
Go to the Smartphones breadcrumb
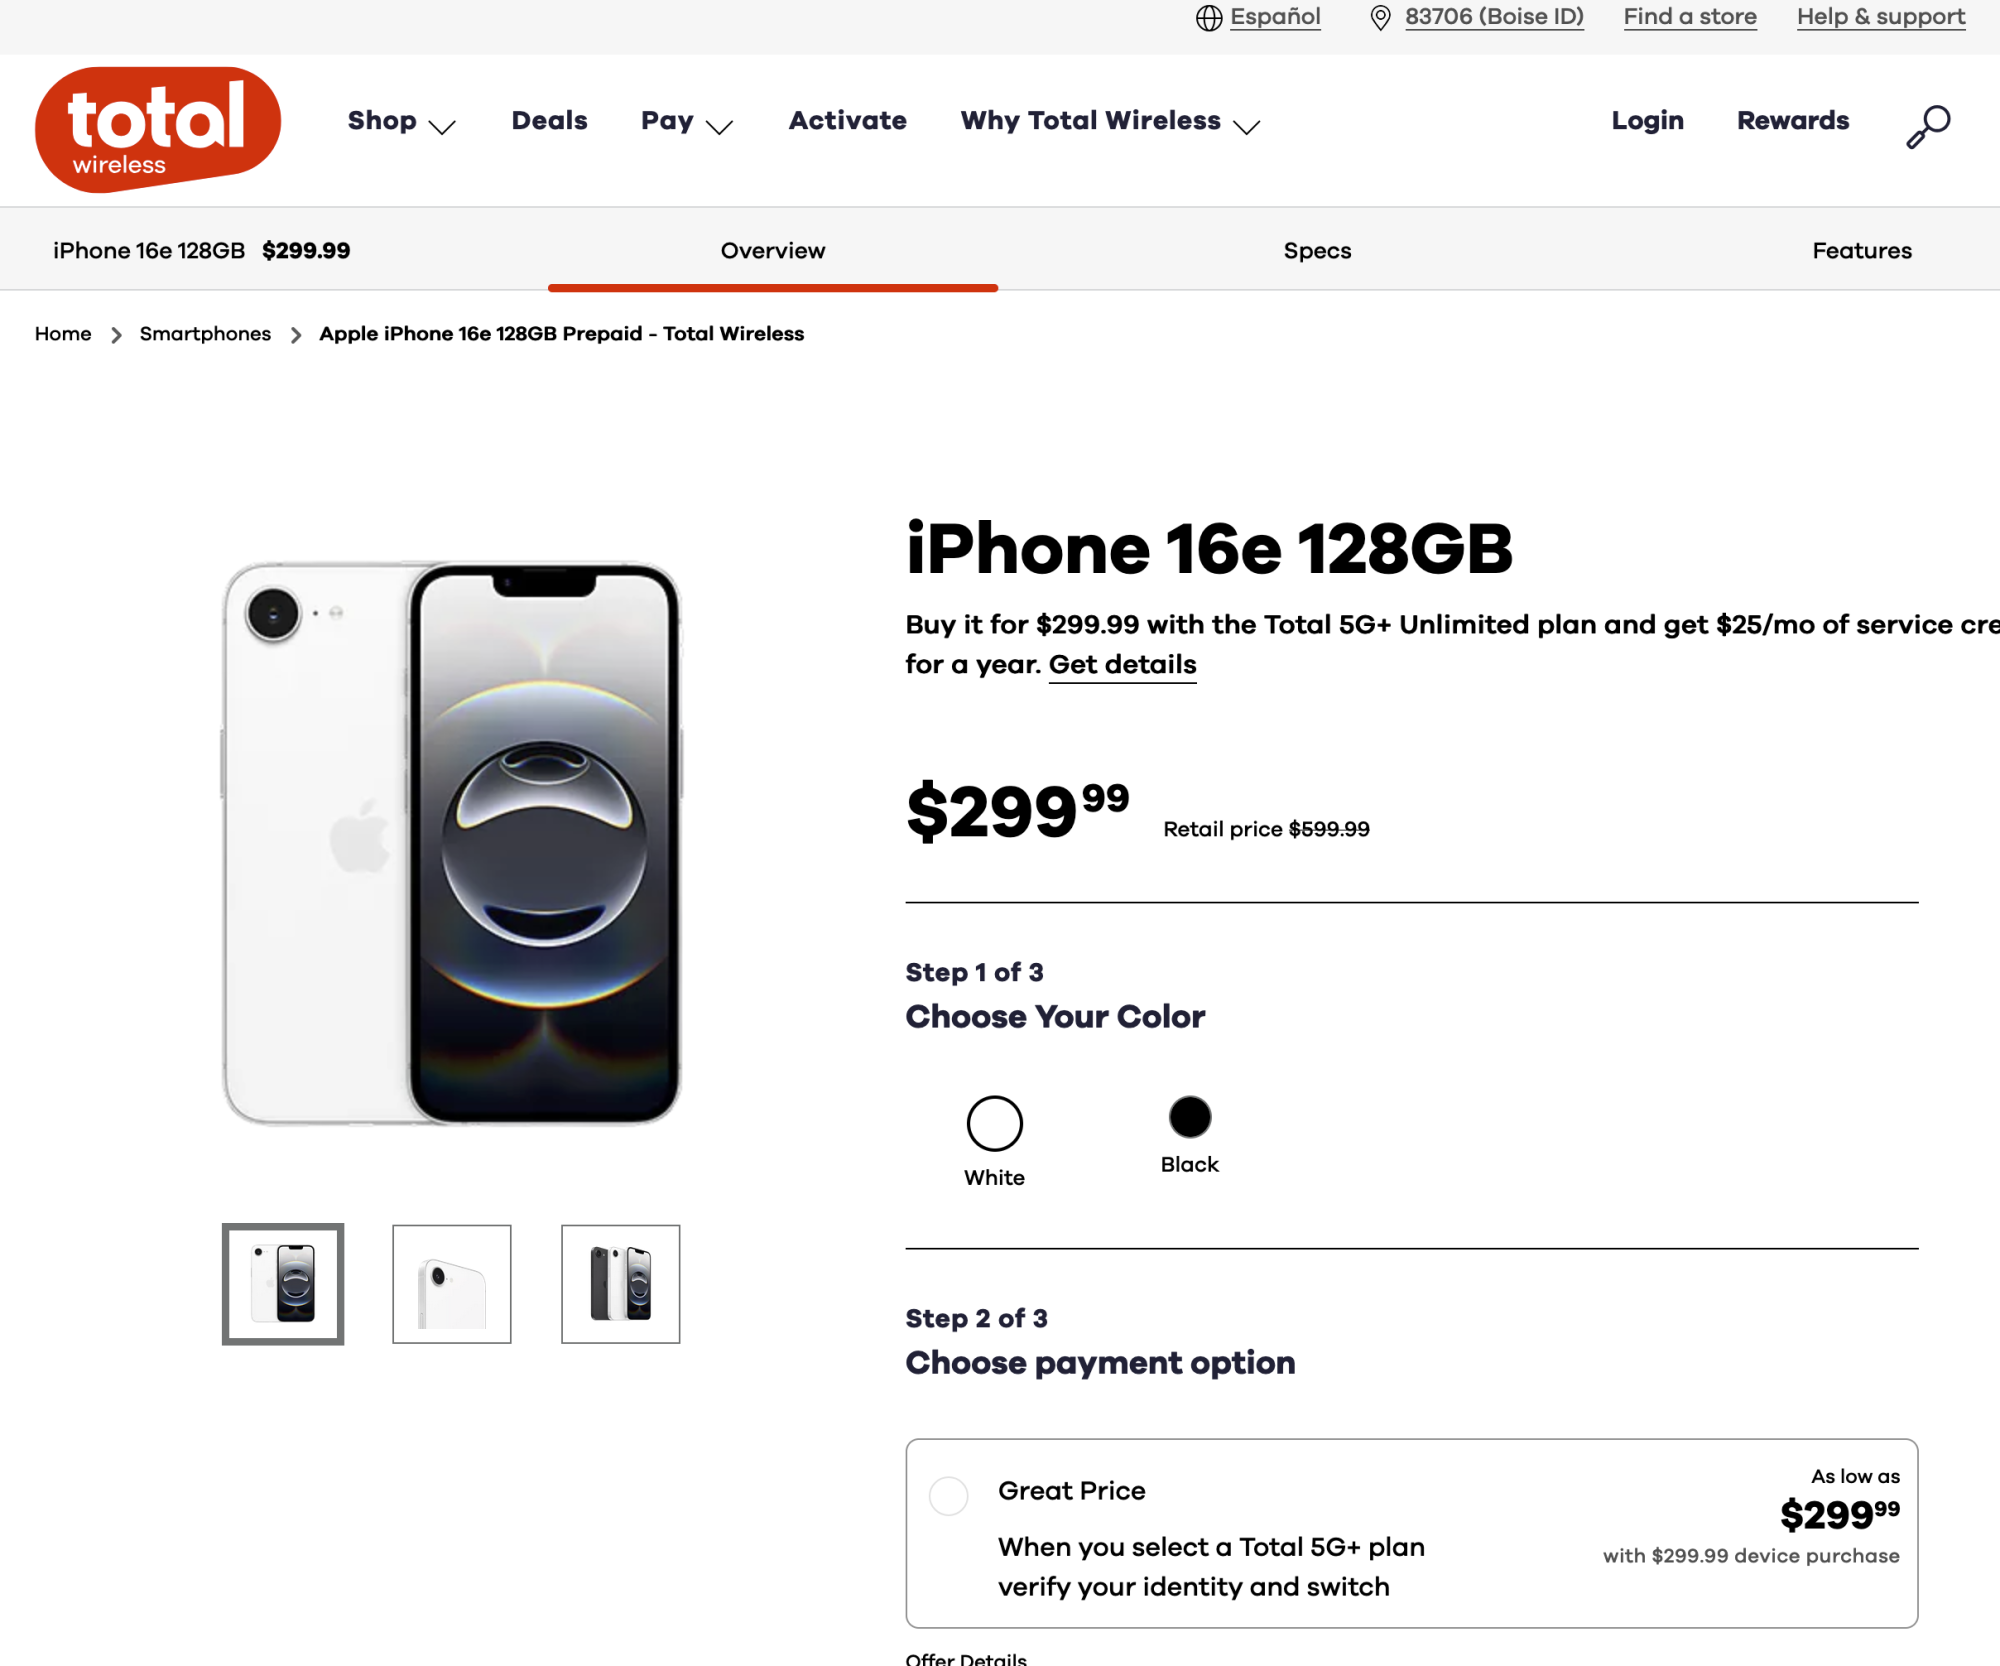point(205,334)
